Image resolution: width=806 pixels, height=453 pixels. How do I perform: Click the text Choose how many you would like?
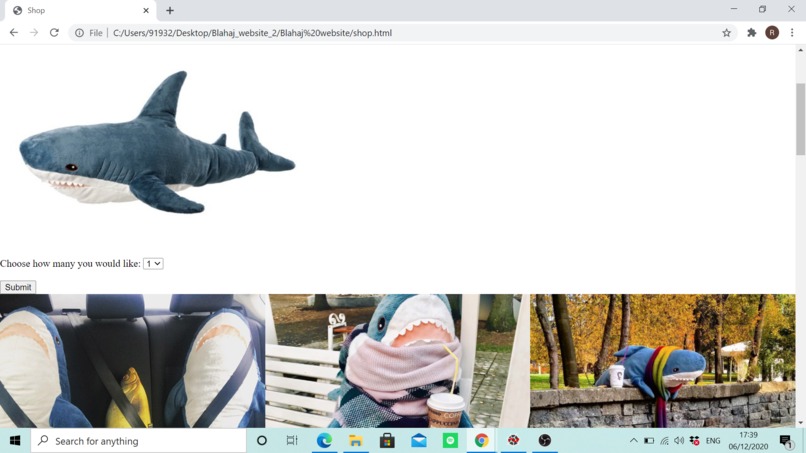tap(70, 264)
